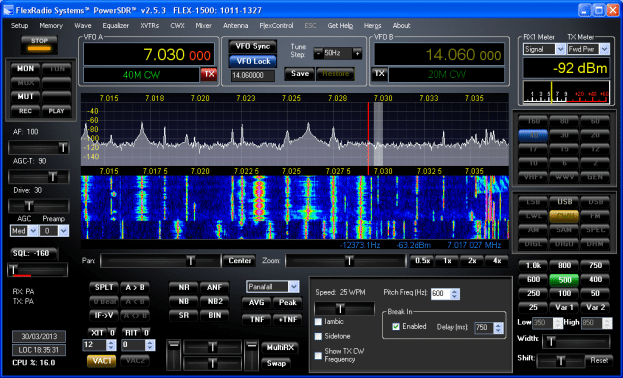Click the PLAY button

point(56,111)
